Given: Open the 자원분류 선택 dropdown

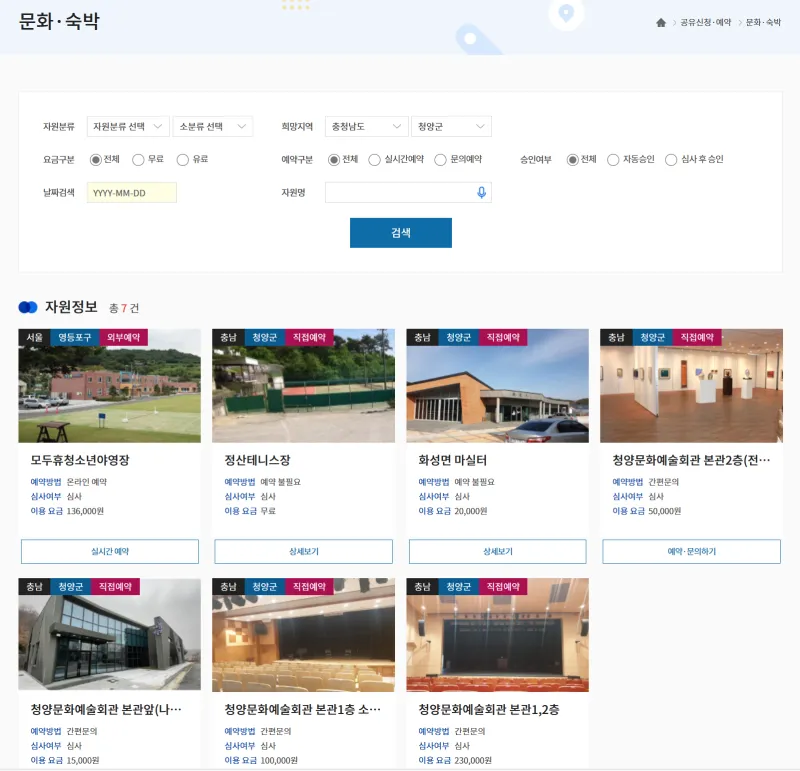Looking at the screenshot, I should [x=127, y=127].
